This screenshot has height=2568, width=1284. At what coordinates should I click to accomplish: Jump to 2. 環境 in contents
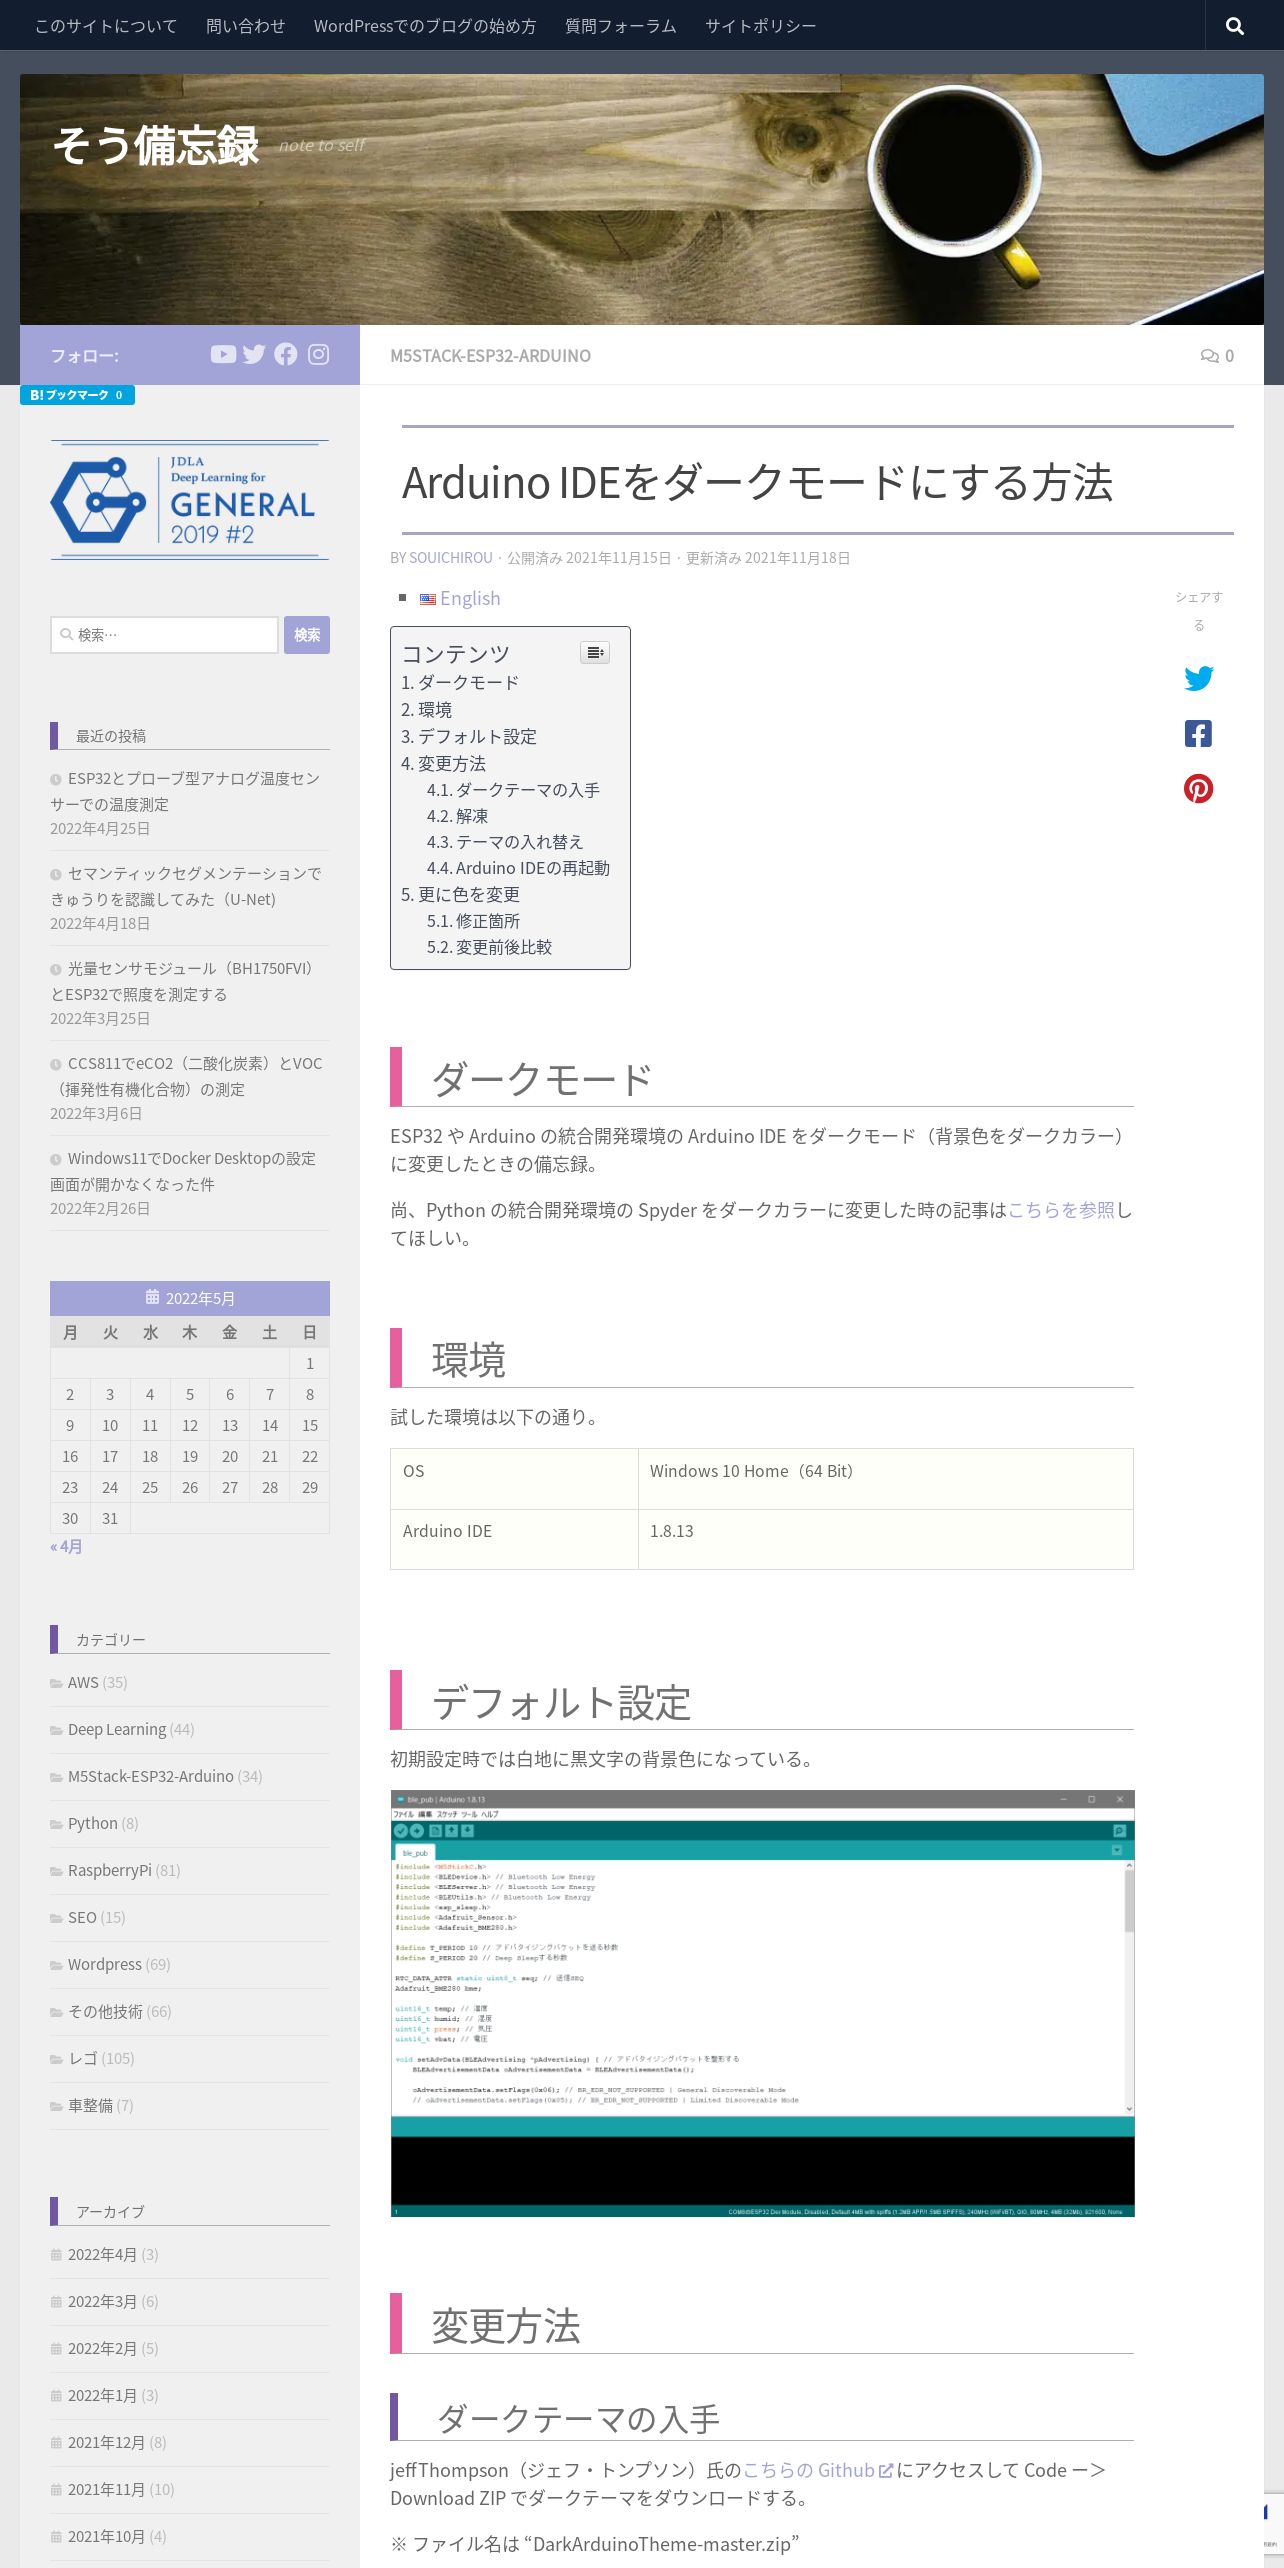click(426, 710)
